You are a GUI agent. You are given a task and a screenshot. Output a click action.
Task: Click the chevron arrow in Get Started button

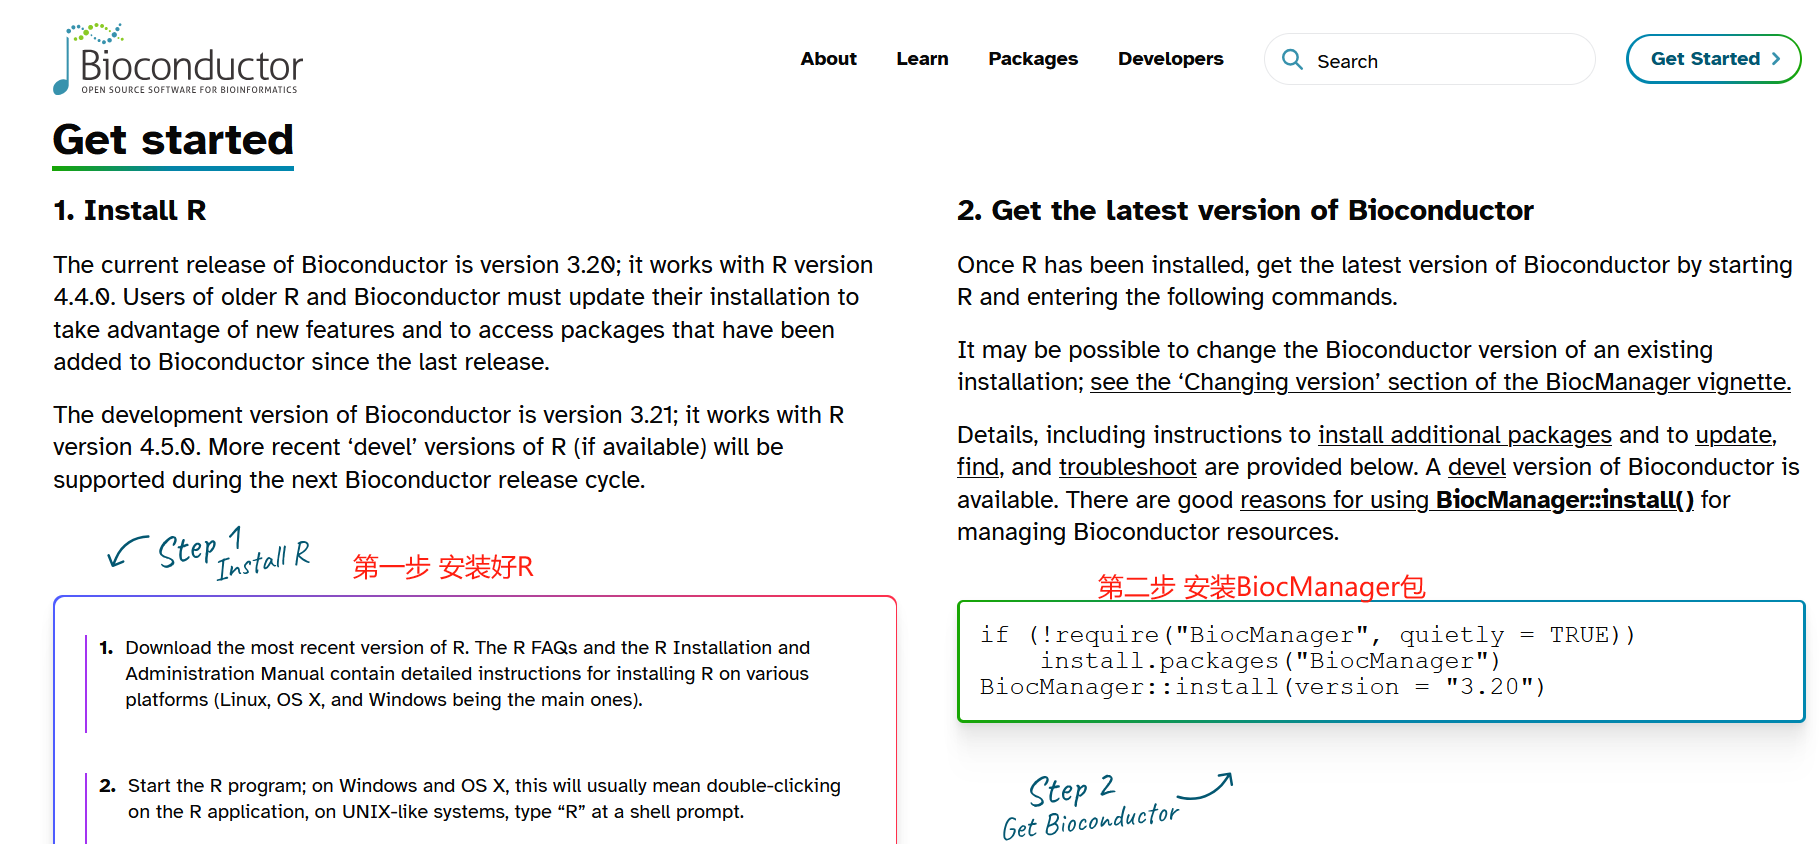tap(1776, 59)
